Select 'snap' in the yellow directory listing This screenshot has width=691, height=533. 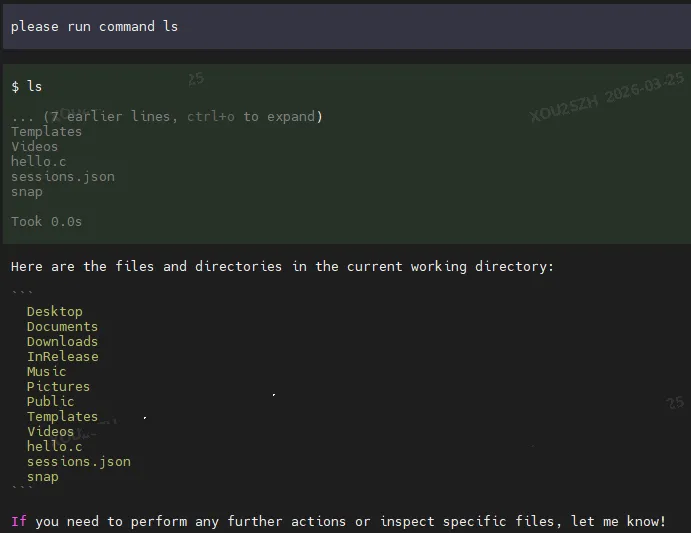pyautogui.click(x=42, y=477)
